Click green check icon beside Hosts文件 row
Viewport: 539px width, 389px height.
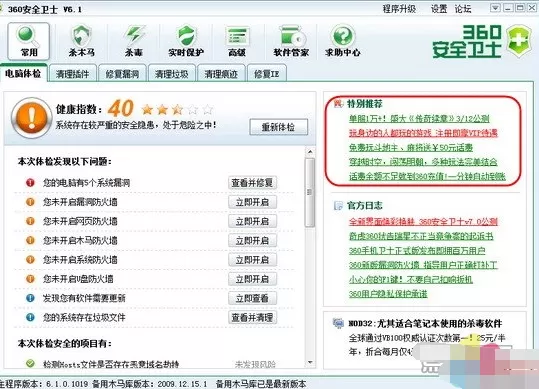[x=30, y=363]
